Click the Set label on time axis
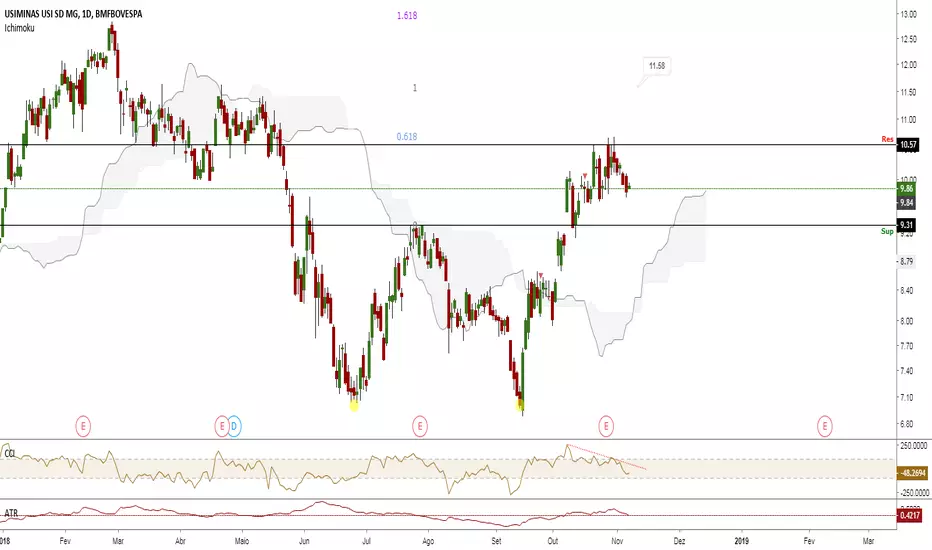The height and width of the screenshot is (550, 932). [497, 541]
